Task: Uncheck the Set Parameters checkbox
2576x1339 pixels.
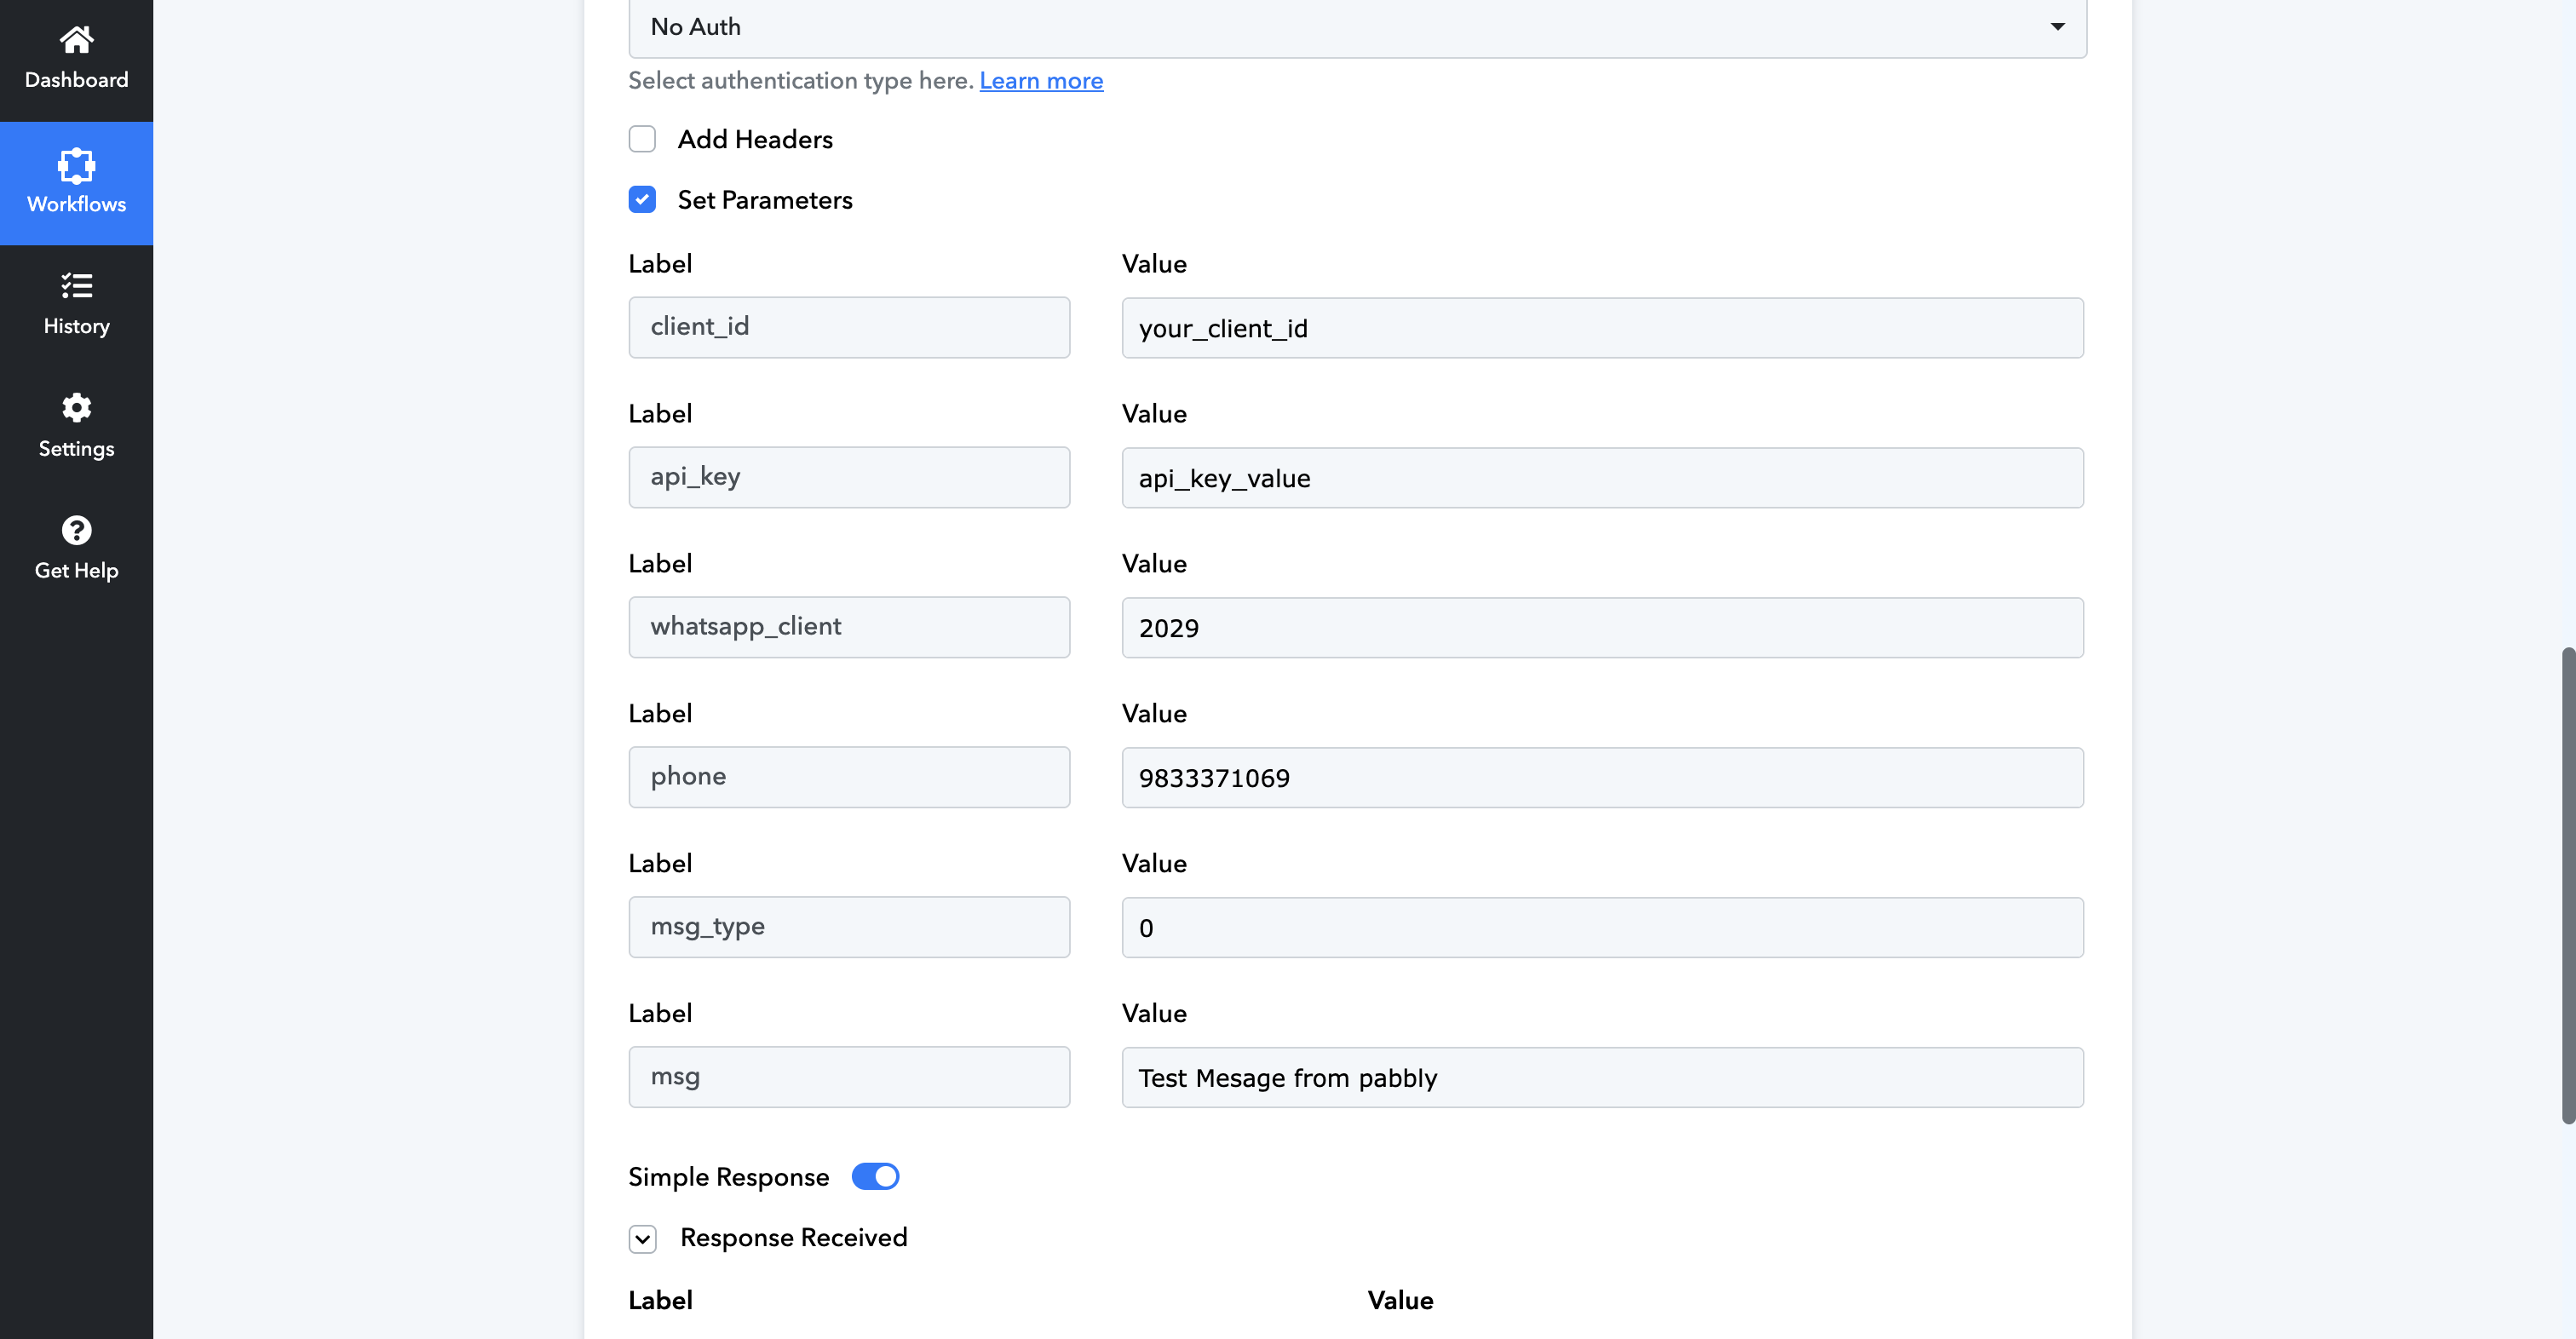Action: [642, 200]
